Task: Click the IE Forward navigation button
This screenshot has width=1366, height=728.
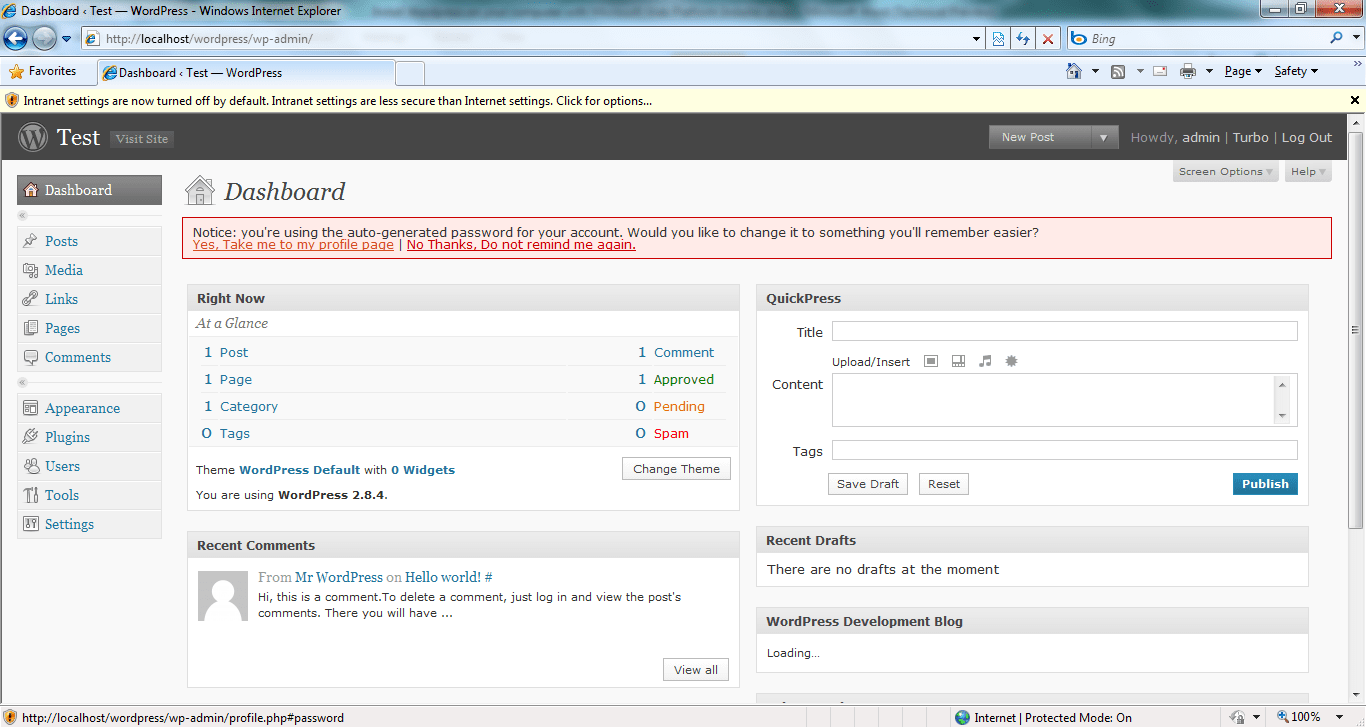Action: pos(44,38)
